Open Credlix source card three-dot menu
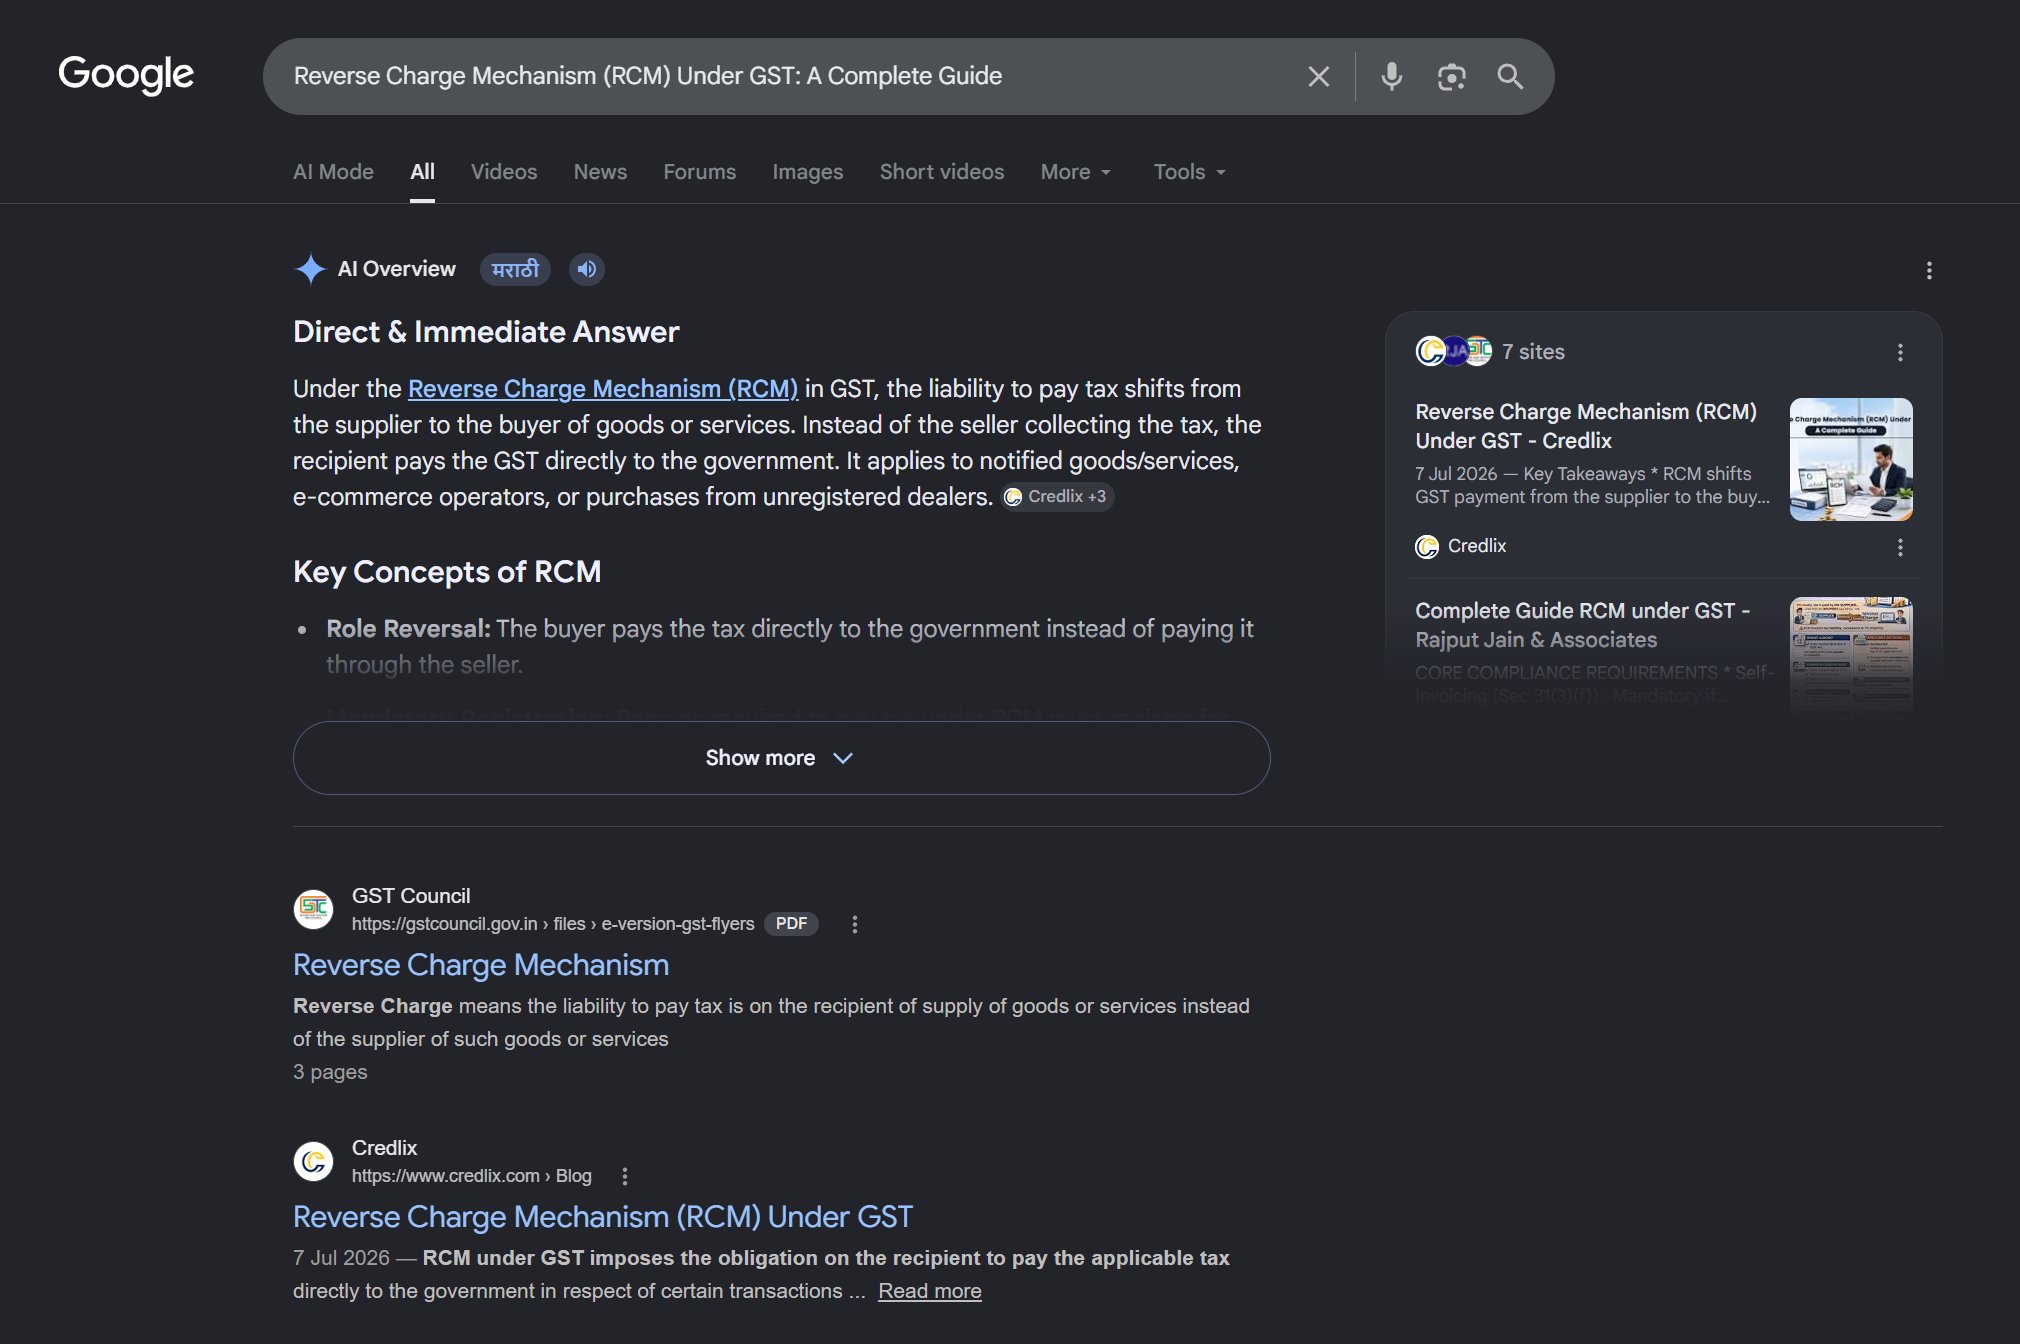This screenshot has width=2020, height=1344. (1900, 547)
